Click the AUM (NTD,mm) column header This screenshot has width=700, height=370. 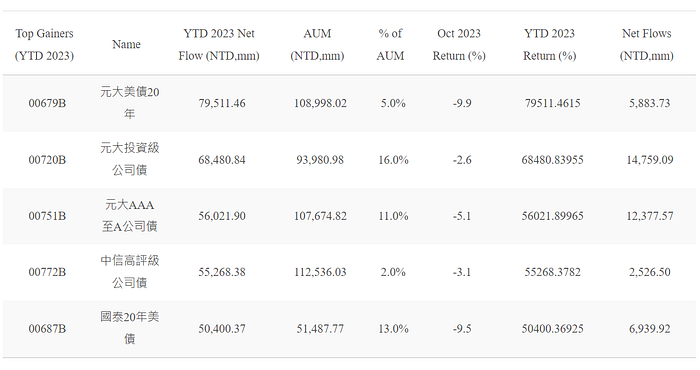317,45
